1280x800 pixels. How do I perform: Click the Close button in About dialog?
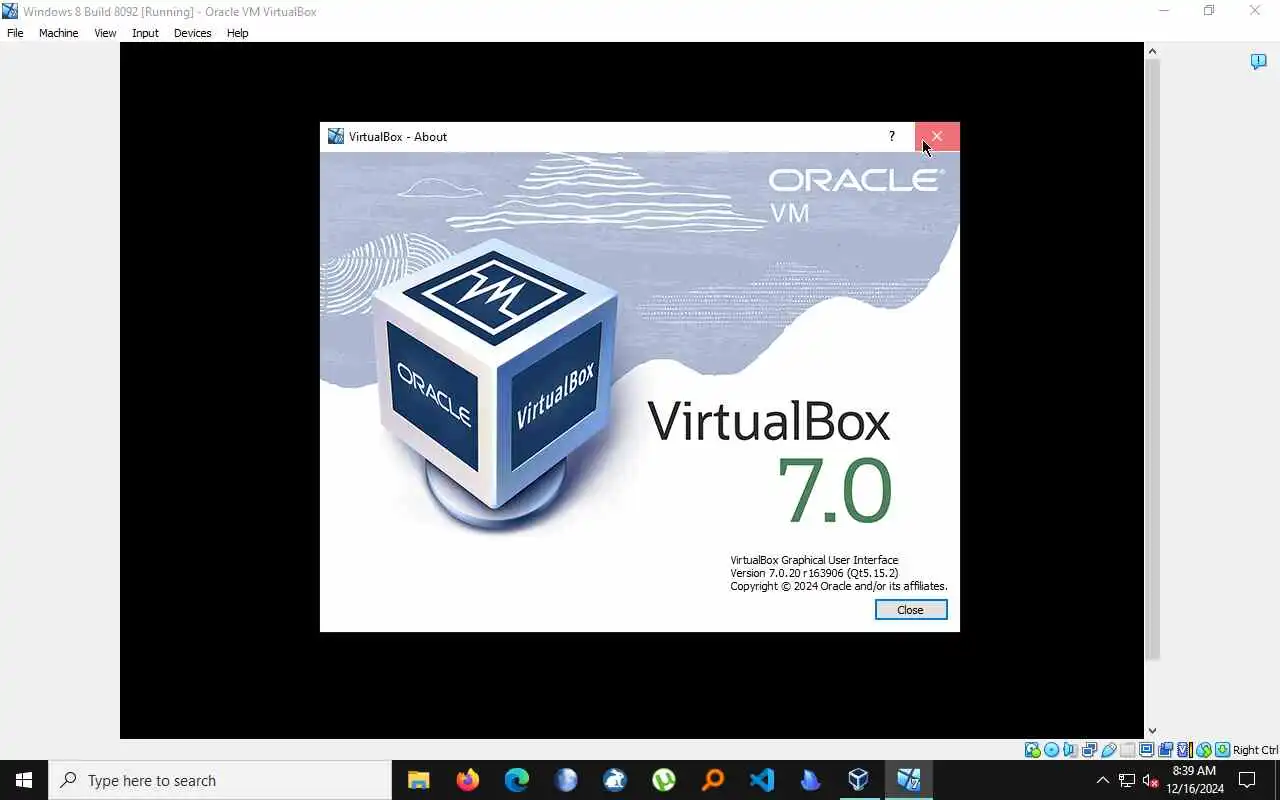[x=911, y=610]
